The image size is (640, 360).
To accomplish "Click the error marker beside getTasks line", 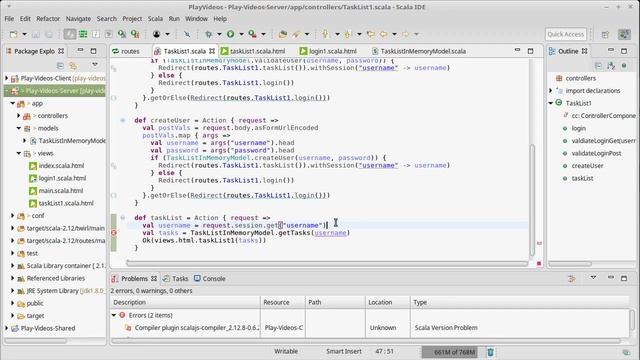I will (114, 233).
